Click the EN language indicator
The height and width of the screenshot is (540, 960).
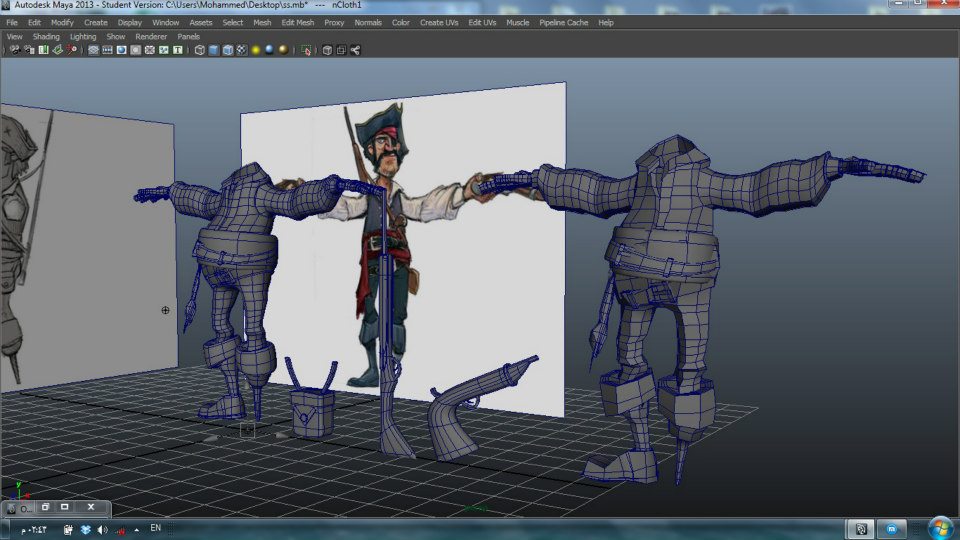click(x=156, y=528)
